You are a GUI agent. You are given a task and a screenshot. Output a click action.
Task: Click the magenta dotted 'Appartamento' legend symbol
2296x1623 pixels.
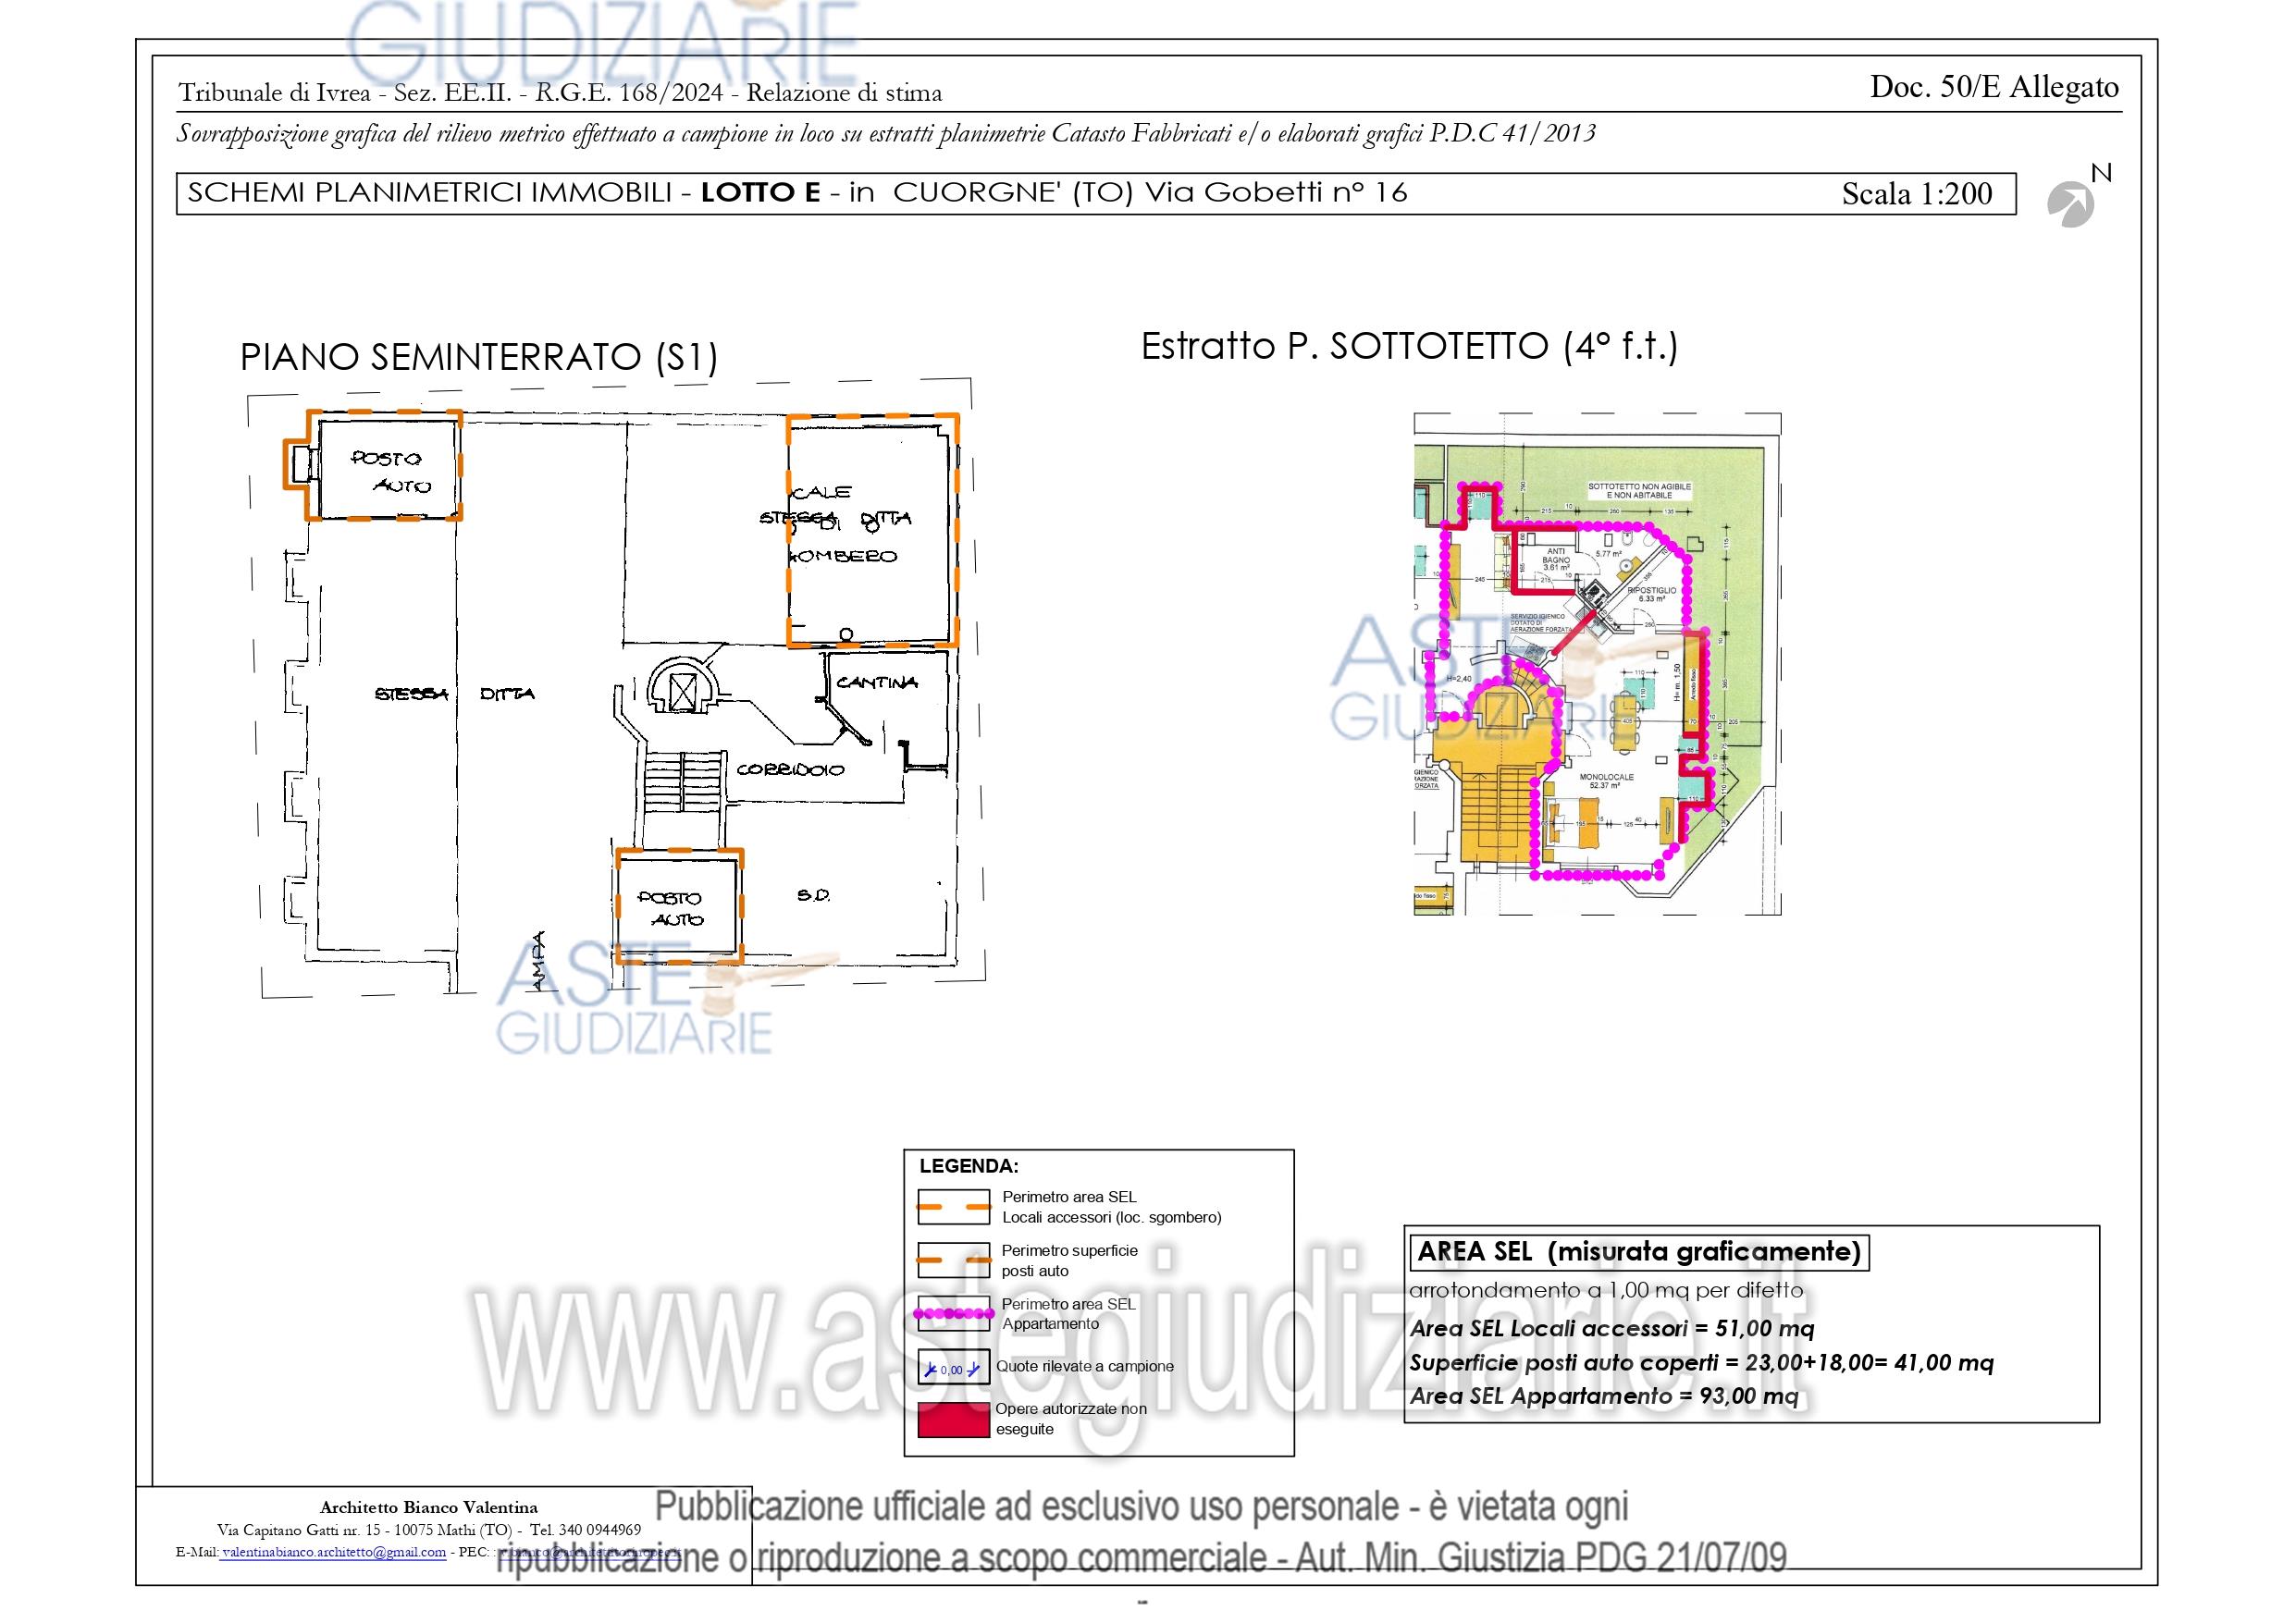pyautogui.click(x=953, y=1314)
